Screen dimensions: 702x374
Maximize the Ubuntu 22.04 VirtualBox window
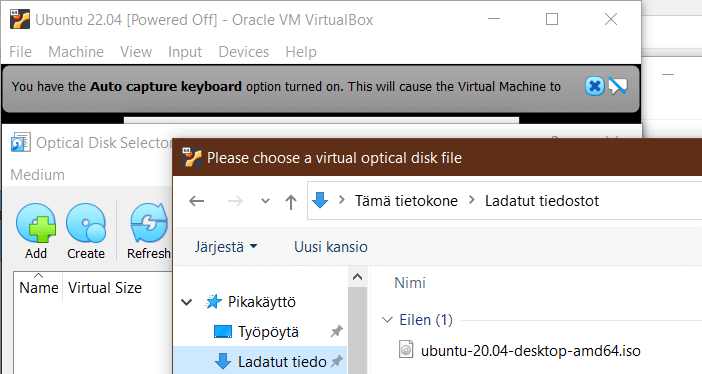[x=552, y=19]
